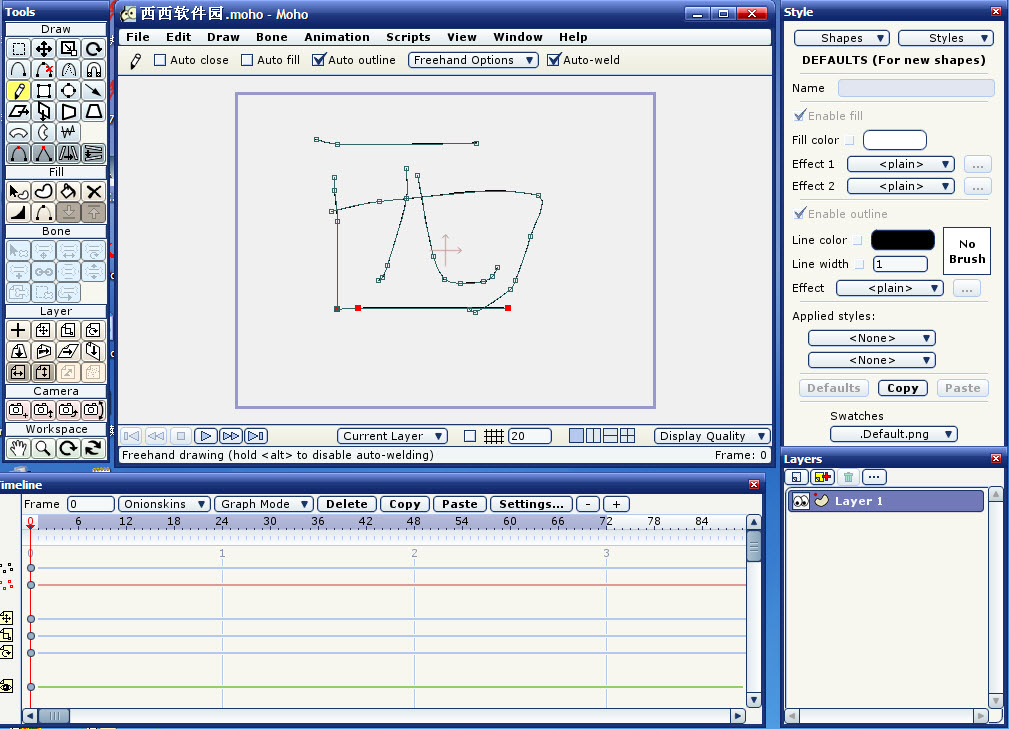Open the Scripts menu
1009x729 pixels.
pos(408,37)
